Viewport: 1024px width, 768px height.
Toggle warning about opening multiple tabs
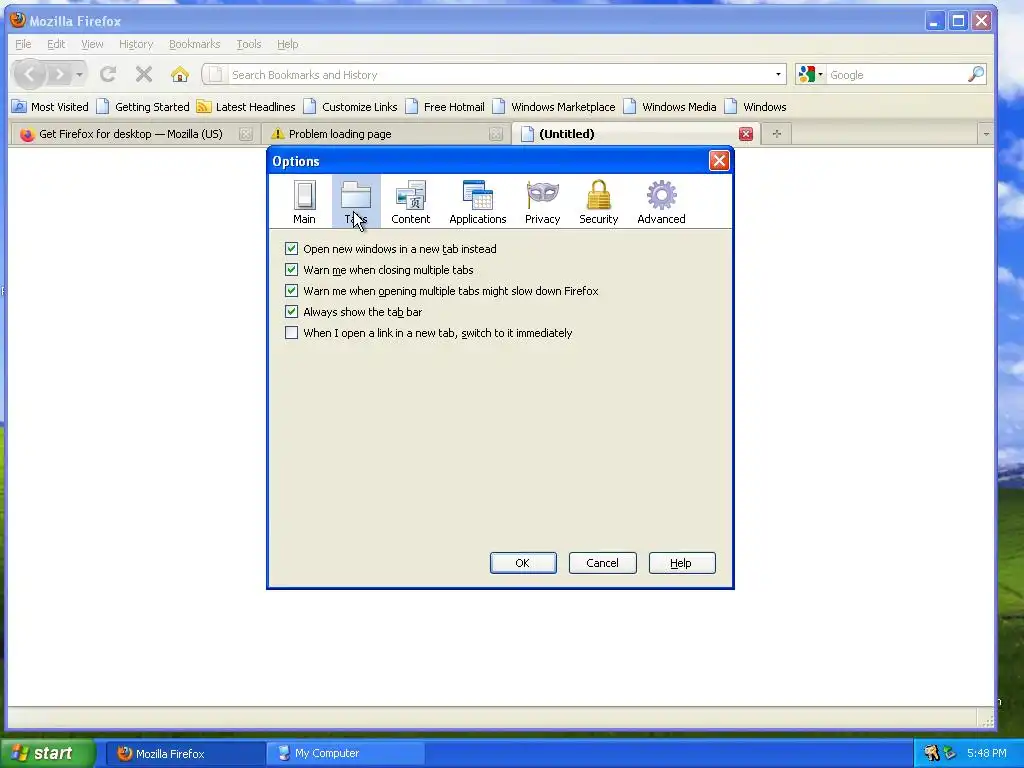[x=291, y=291]
